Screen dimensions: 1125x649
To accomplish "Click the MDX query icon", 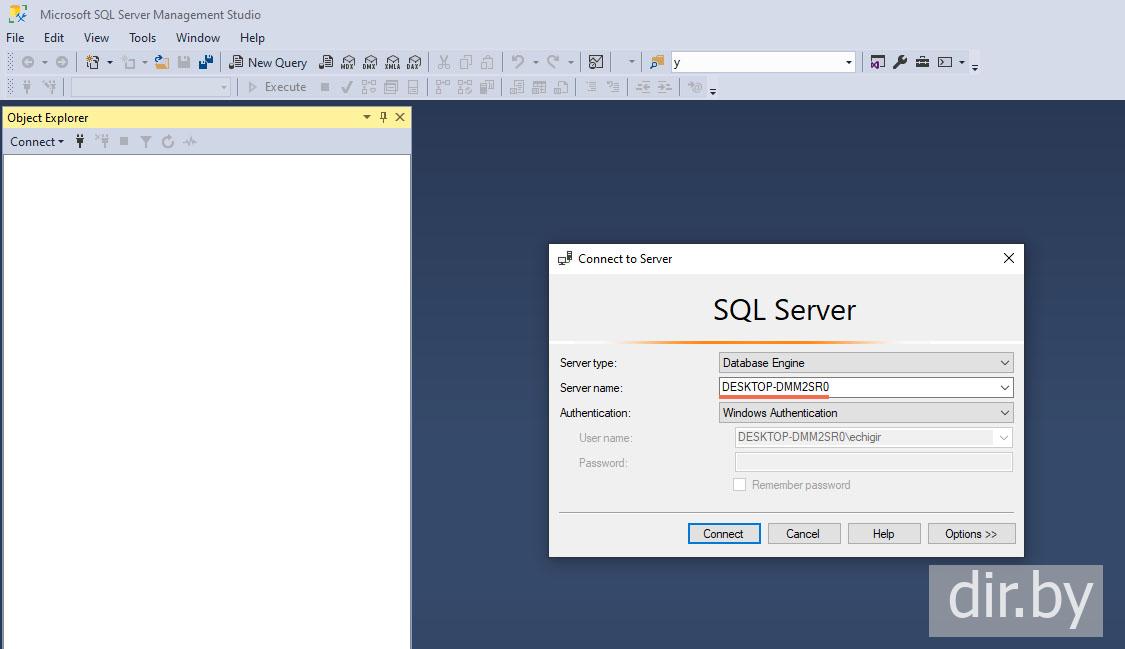I will [348, 62].
